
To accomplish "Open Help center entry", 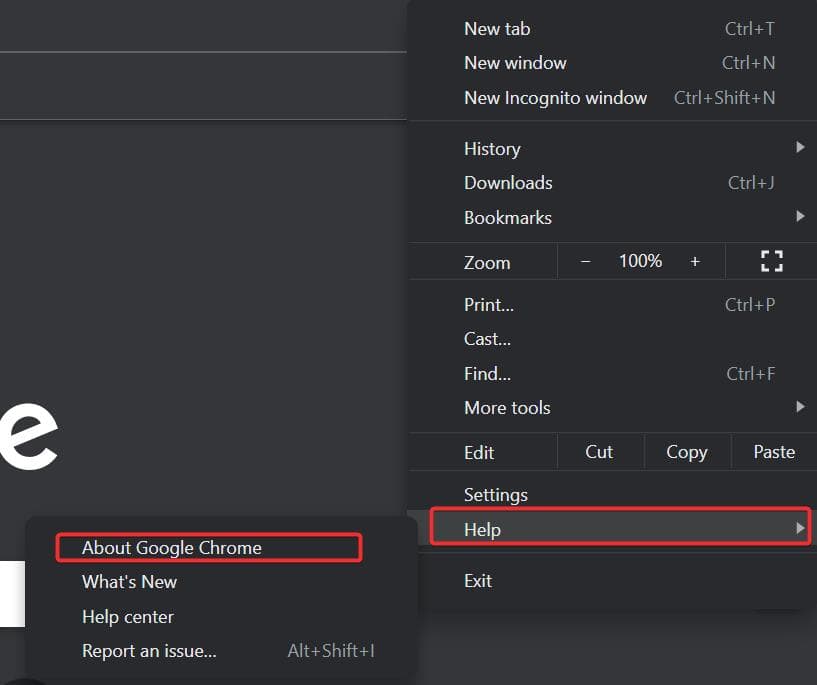I will pos(221,617).
